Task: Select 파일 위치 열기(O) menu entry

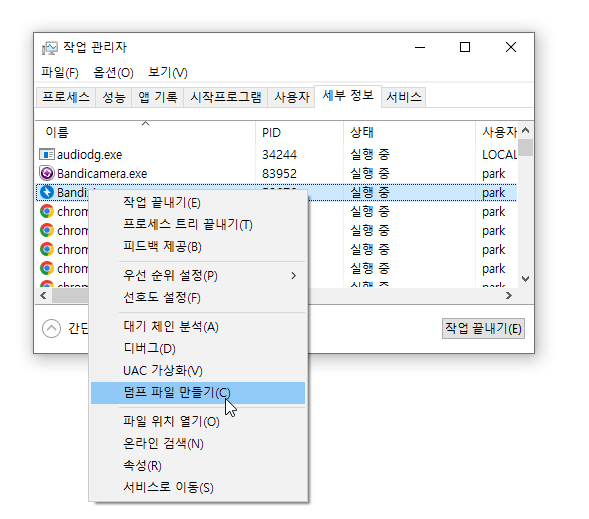Action: (x=171, y=421)
